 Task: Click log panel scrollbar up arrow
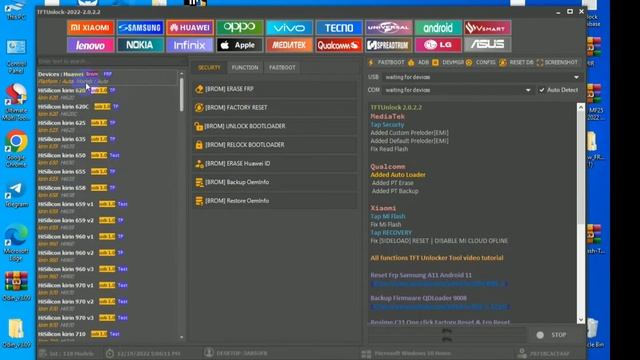coord(581,107)
